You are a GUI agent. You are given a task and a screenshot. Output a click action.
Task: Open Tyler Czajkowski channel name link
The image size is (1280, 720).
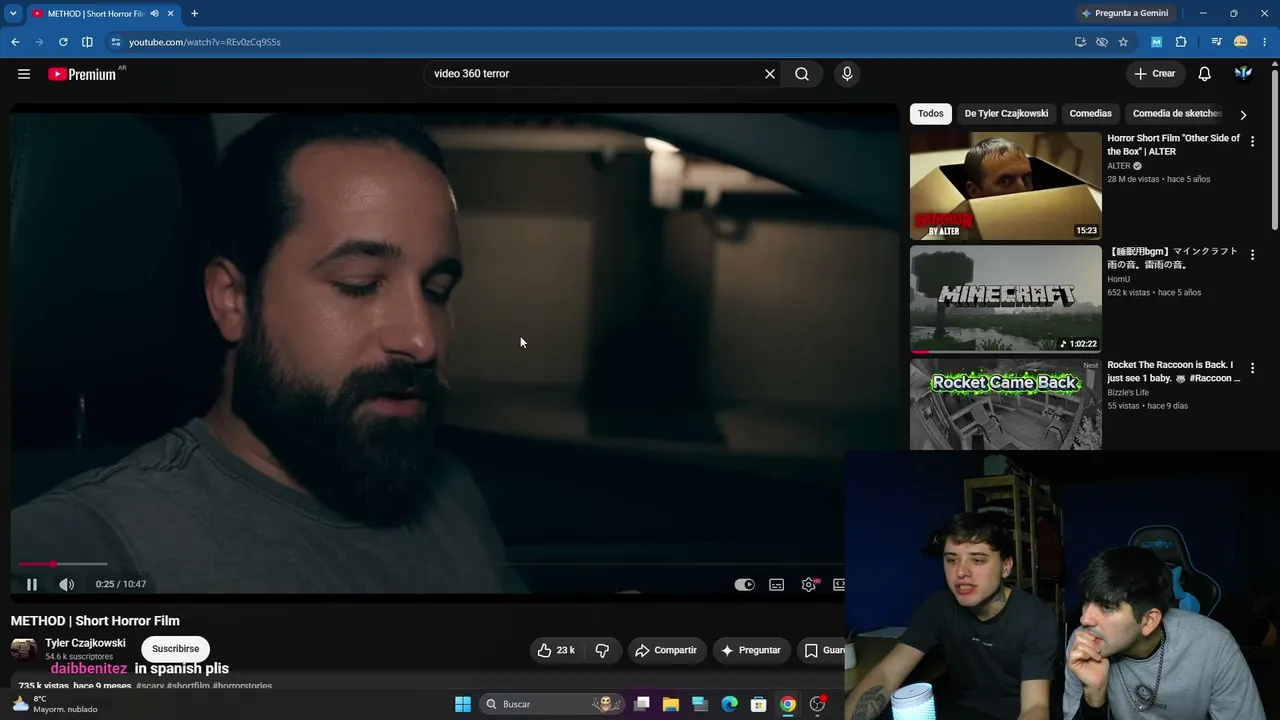[x=85, y=643]
